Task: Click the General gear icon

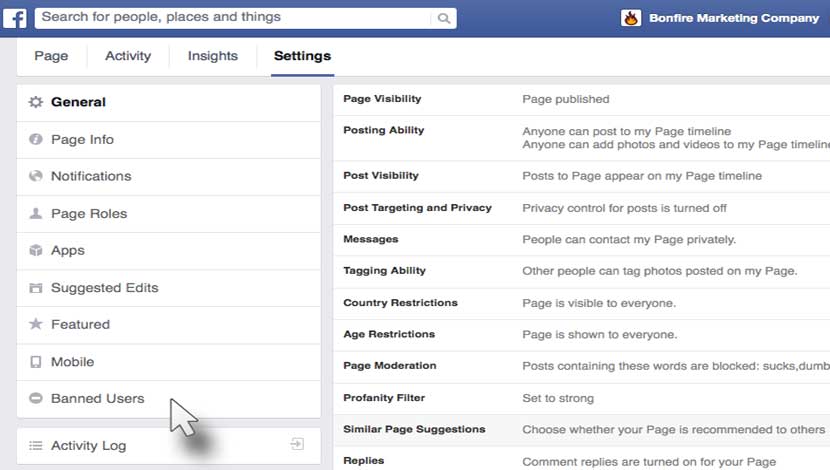Action: click(36, 102)
